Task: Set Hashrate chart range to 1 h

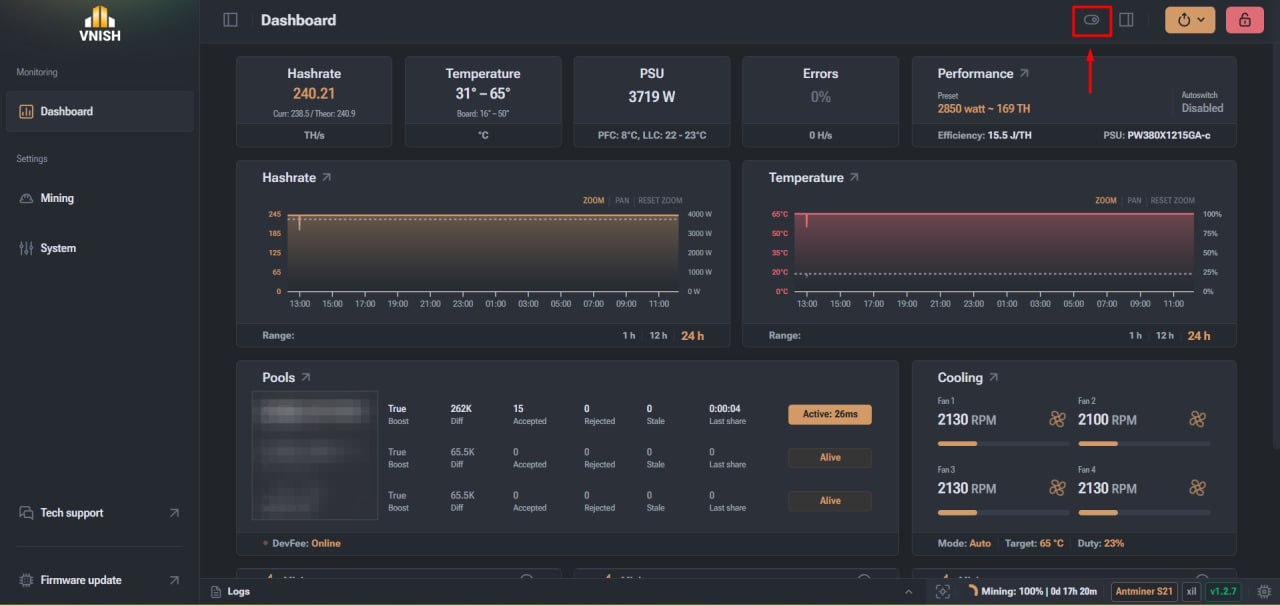Action: 628,336
